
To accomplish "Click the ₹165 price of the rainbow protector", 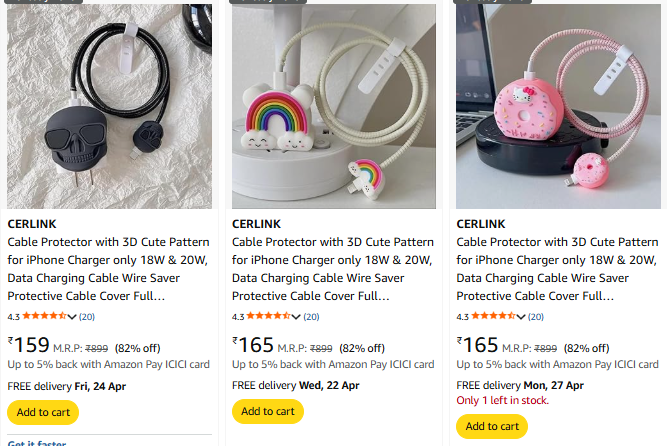I will point(254,346).
